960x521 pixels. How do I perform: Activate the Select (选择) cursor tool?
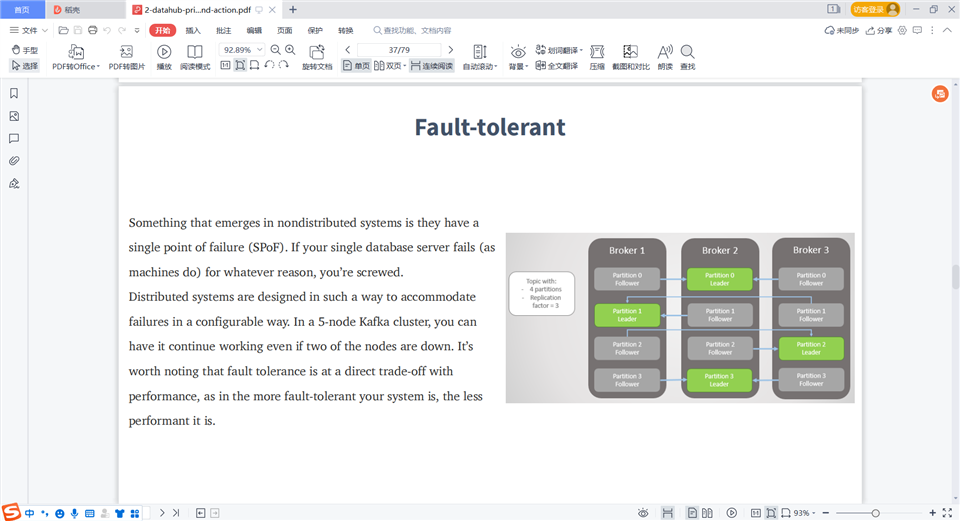point(25,66)
